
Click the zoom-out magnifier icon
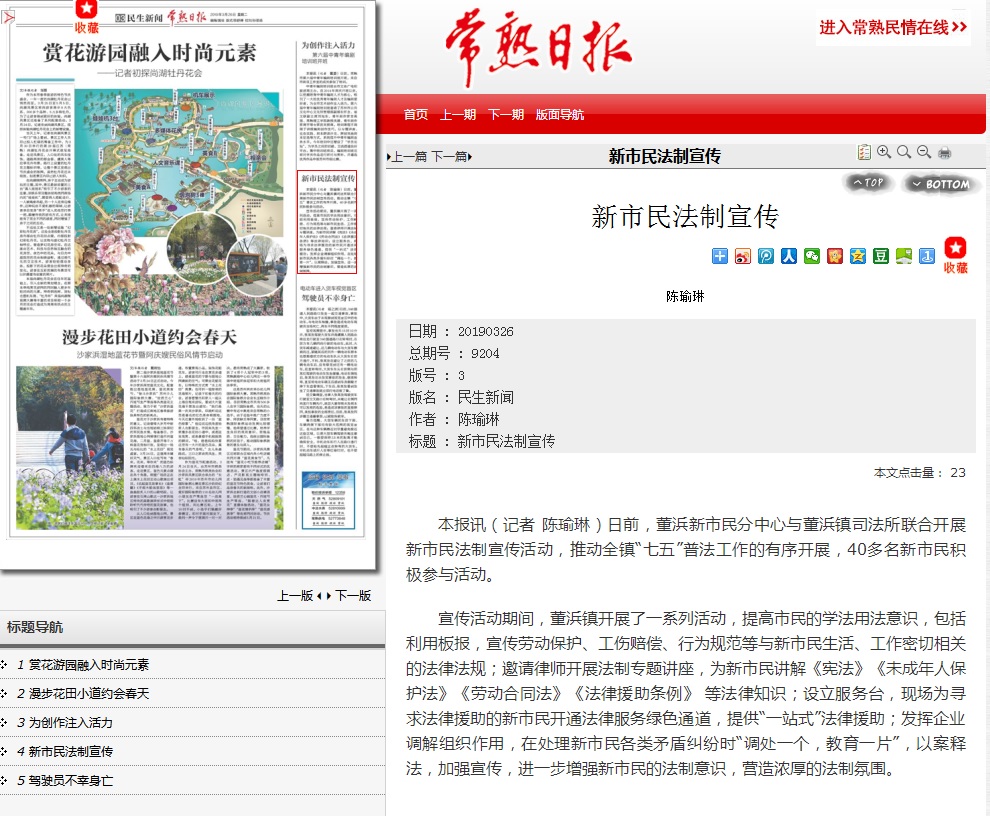[x=924, y=152]
